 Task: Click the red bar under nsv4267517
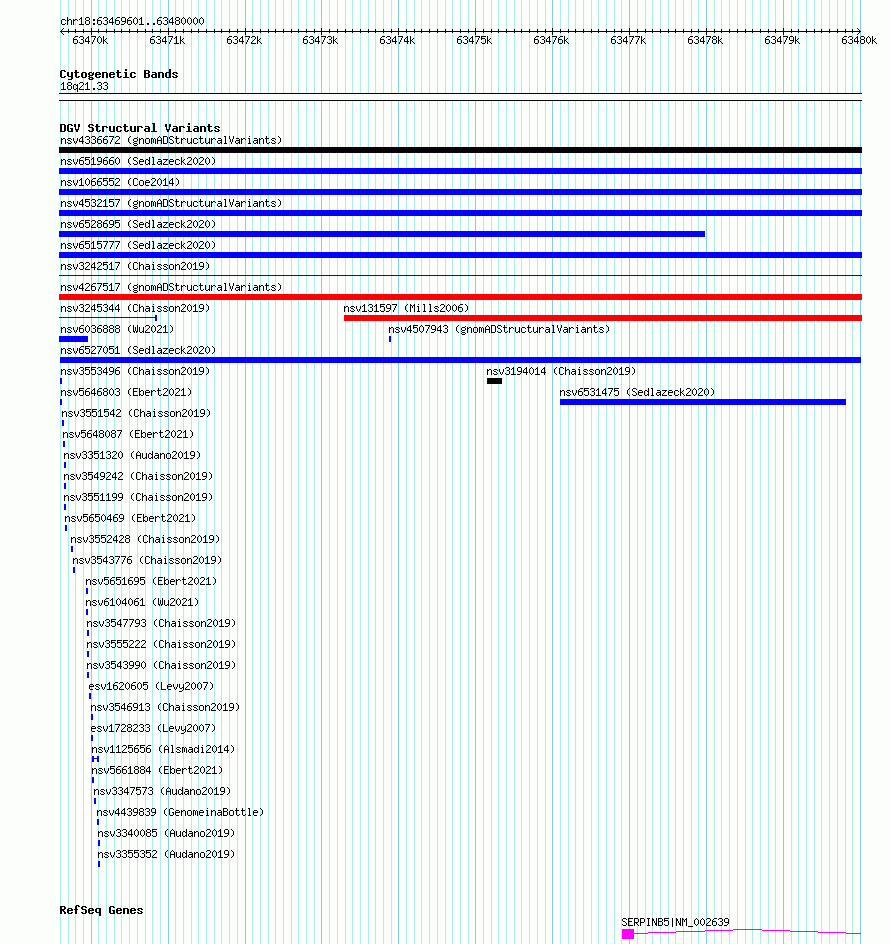460,297
